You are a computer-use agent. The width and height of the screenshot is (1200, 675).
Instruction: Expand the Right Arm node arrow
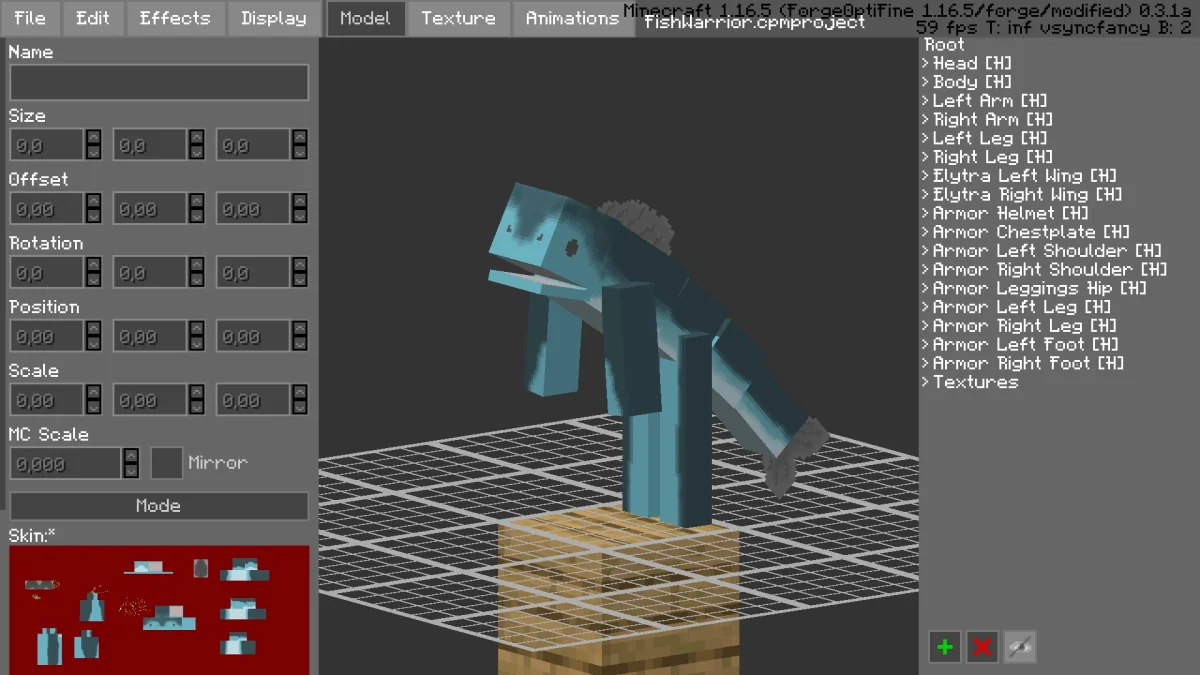(925, 120)
